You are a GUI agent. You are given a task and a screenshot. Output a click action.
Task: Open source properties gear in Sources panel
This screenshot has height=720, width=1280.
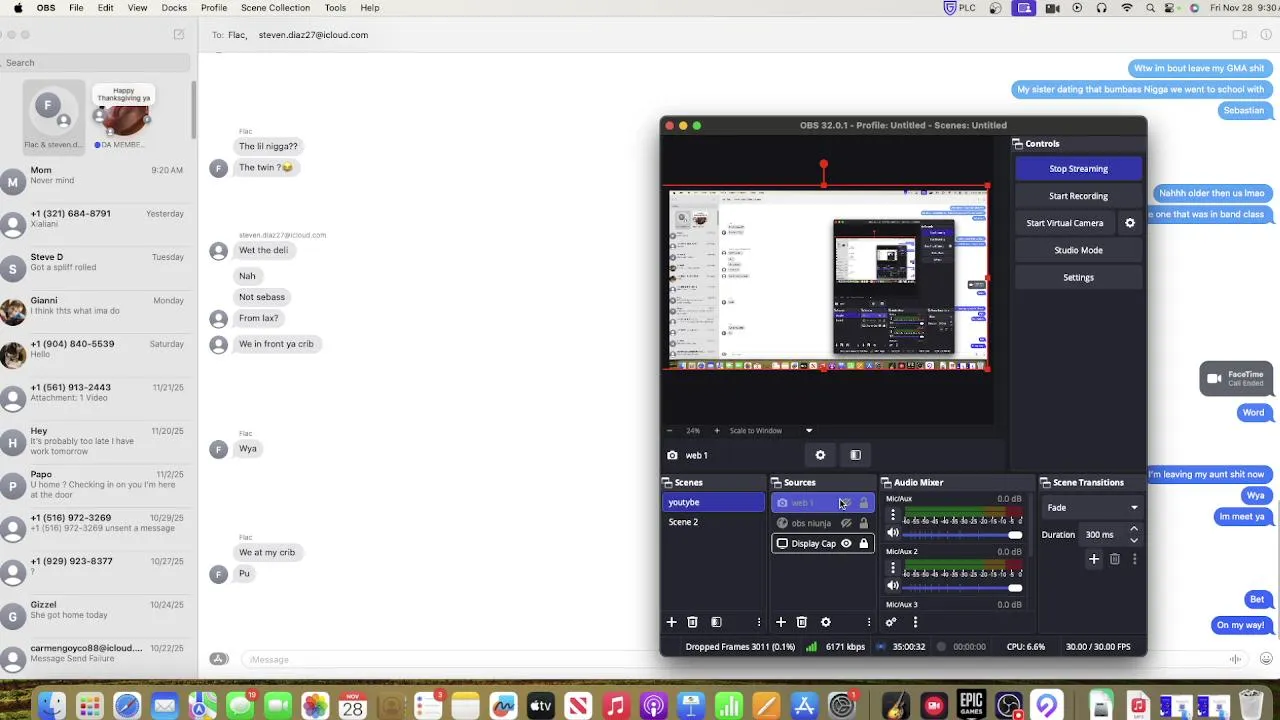[825, 622]
